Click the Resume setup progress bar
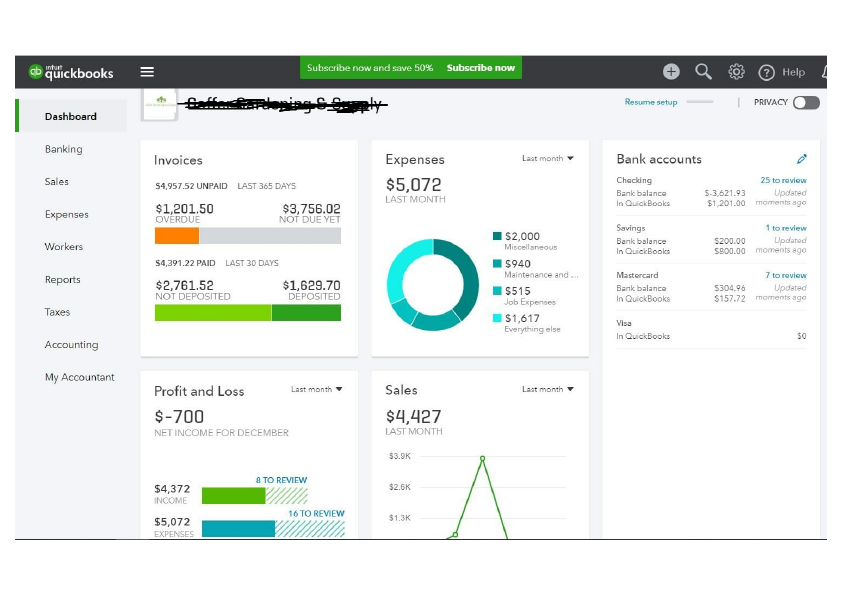842x595 pixels. tap(700, 102)
